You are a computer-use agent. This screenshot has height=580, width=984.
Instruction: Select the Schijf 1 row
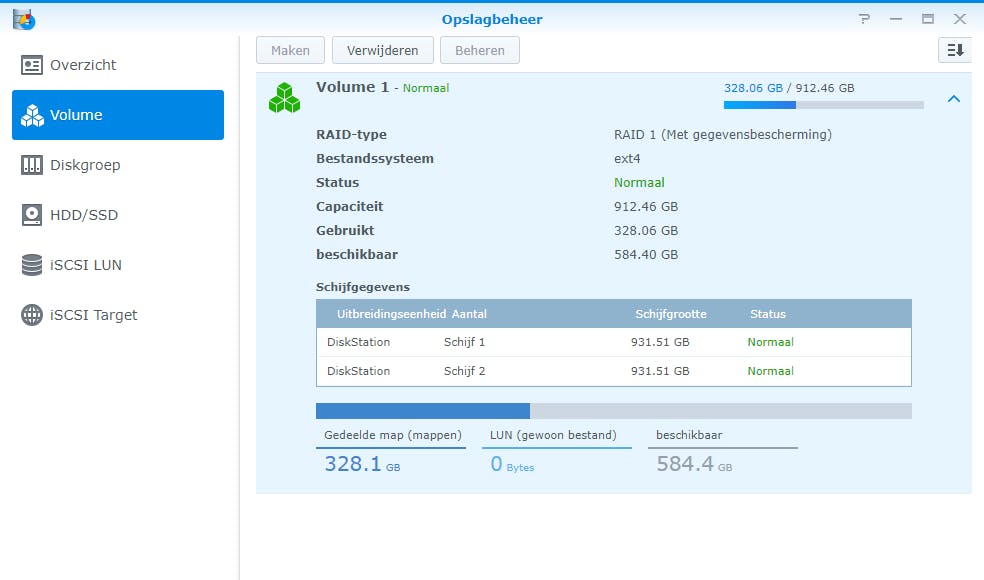pyautogui.click(x=614, y=342)
